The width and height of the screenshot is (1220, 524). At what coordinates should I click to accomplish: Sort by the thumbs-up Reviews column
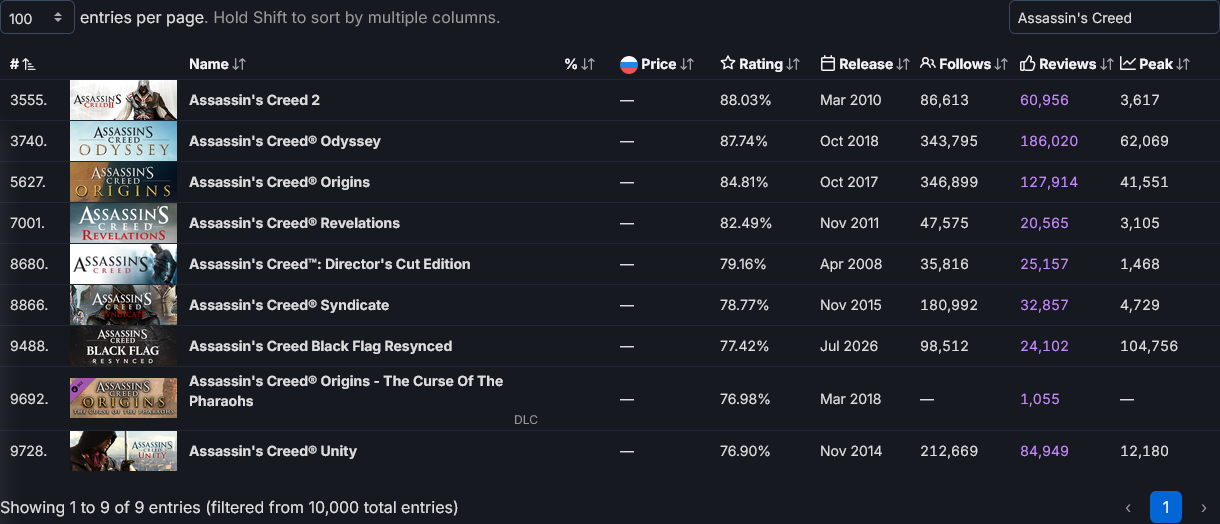click(x=1066, y=64)
